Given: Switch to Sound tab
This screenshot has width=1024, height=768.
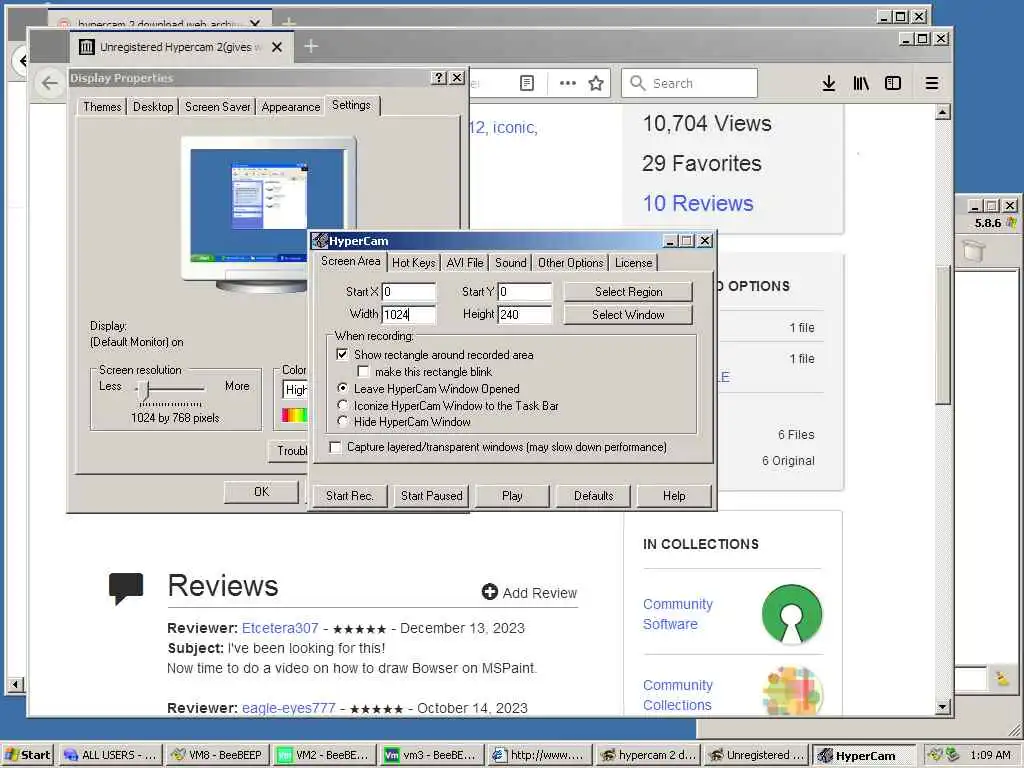Looking at the screenshot, I should (x=511, y=263).
